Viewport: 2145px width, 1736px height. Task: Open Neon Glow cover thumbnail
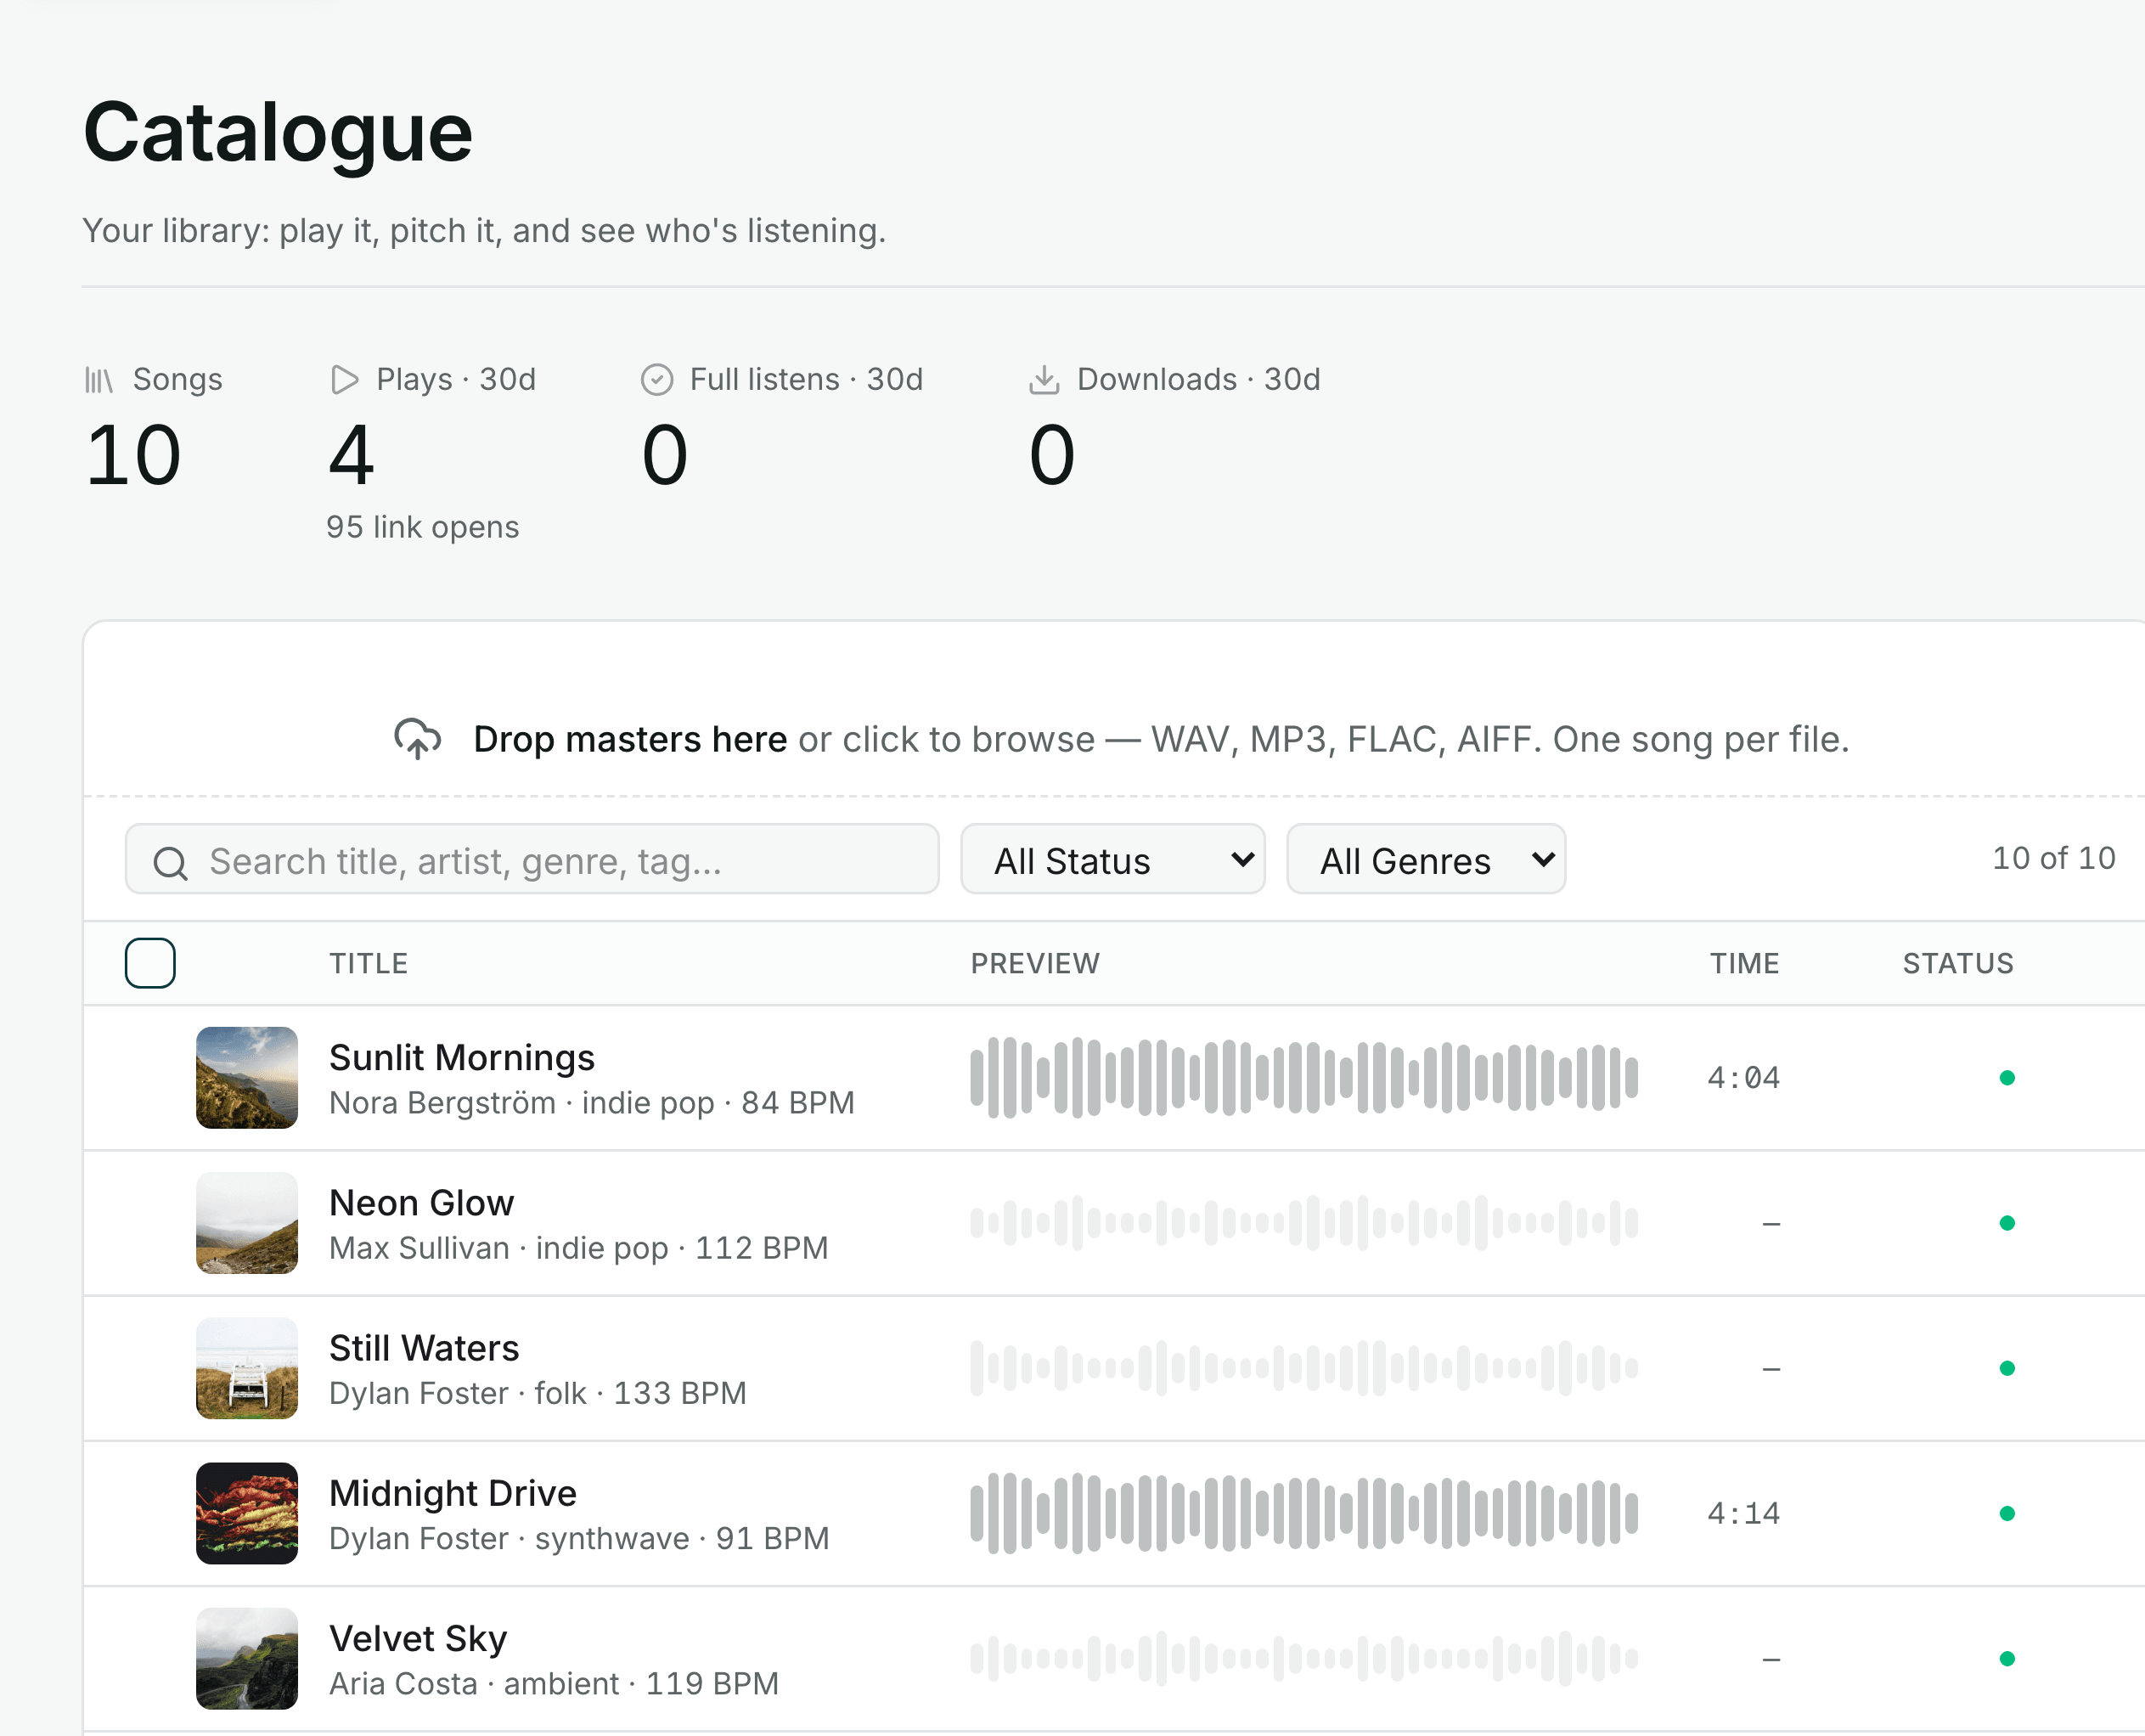247,1223
